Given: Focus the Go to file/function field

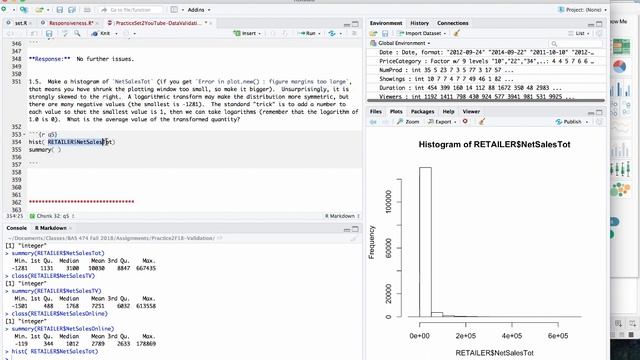Looking at the screenshot, I should [130, 9].
